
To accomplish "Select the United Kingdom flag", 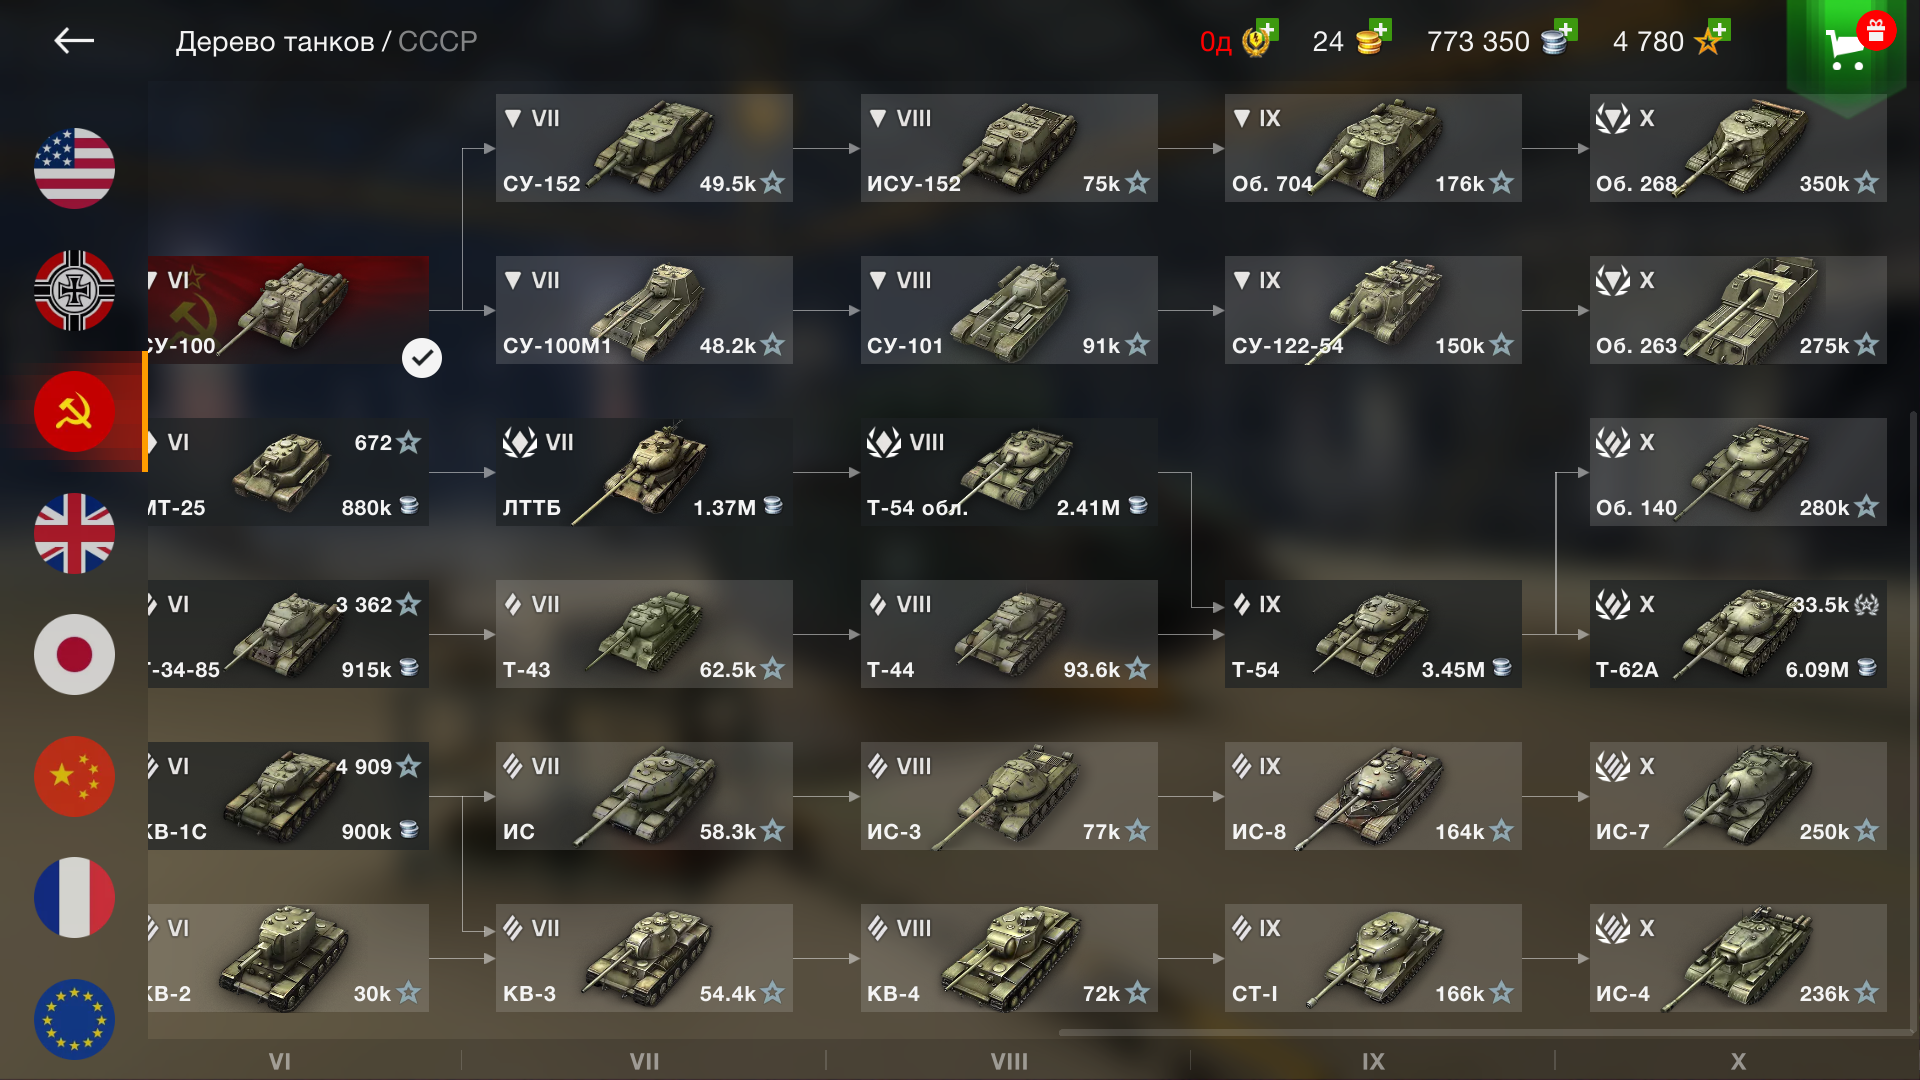I will (x=74, y=533).
